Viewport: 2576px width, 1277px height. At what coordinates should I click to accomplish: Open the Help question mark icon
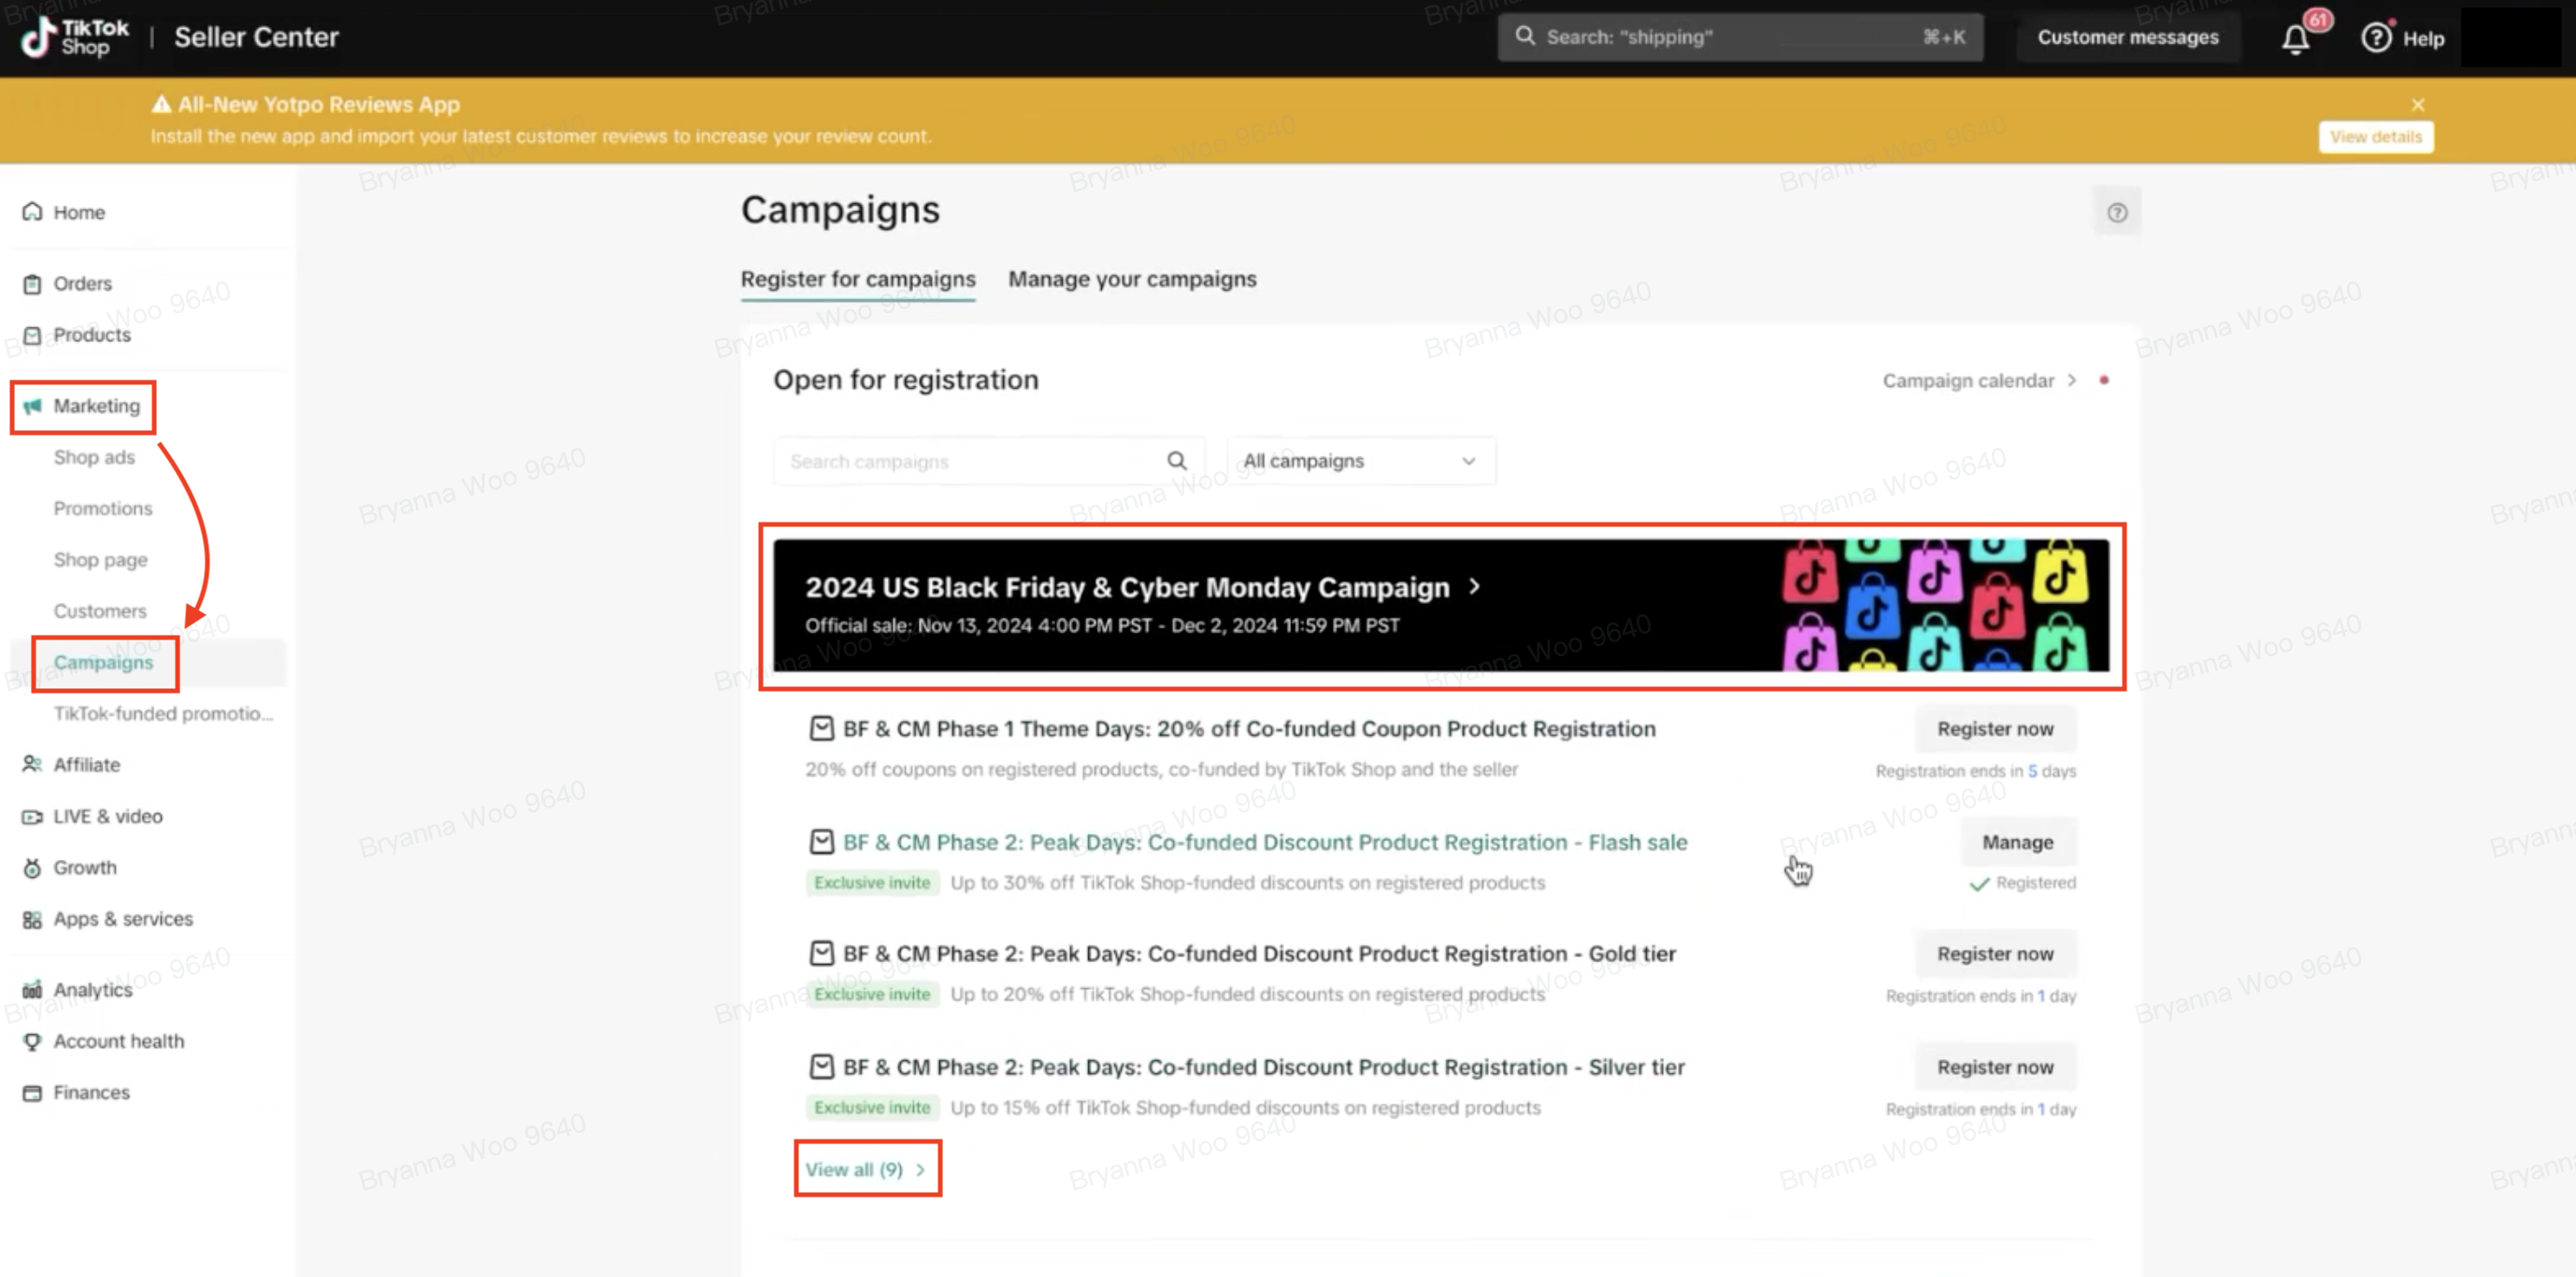2376,38
